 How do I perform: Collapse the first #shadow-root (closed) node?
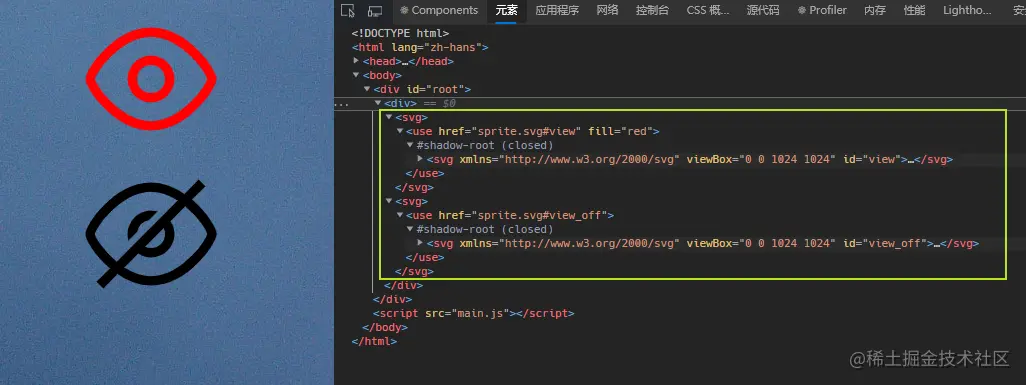tap(410, 145)
